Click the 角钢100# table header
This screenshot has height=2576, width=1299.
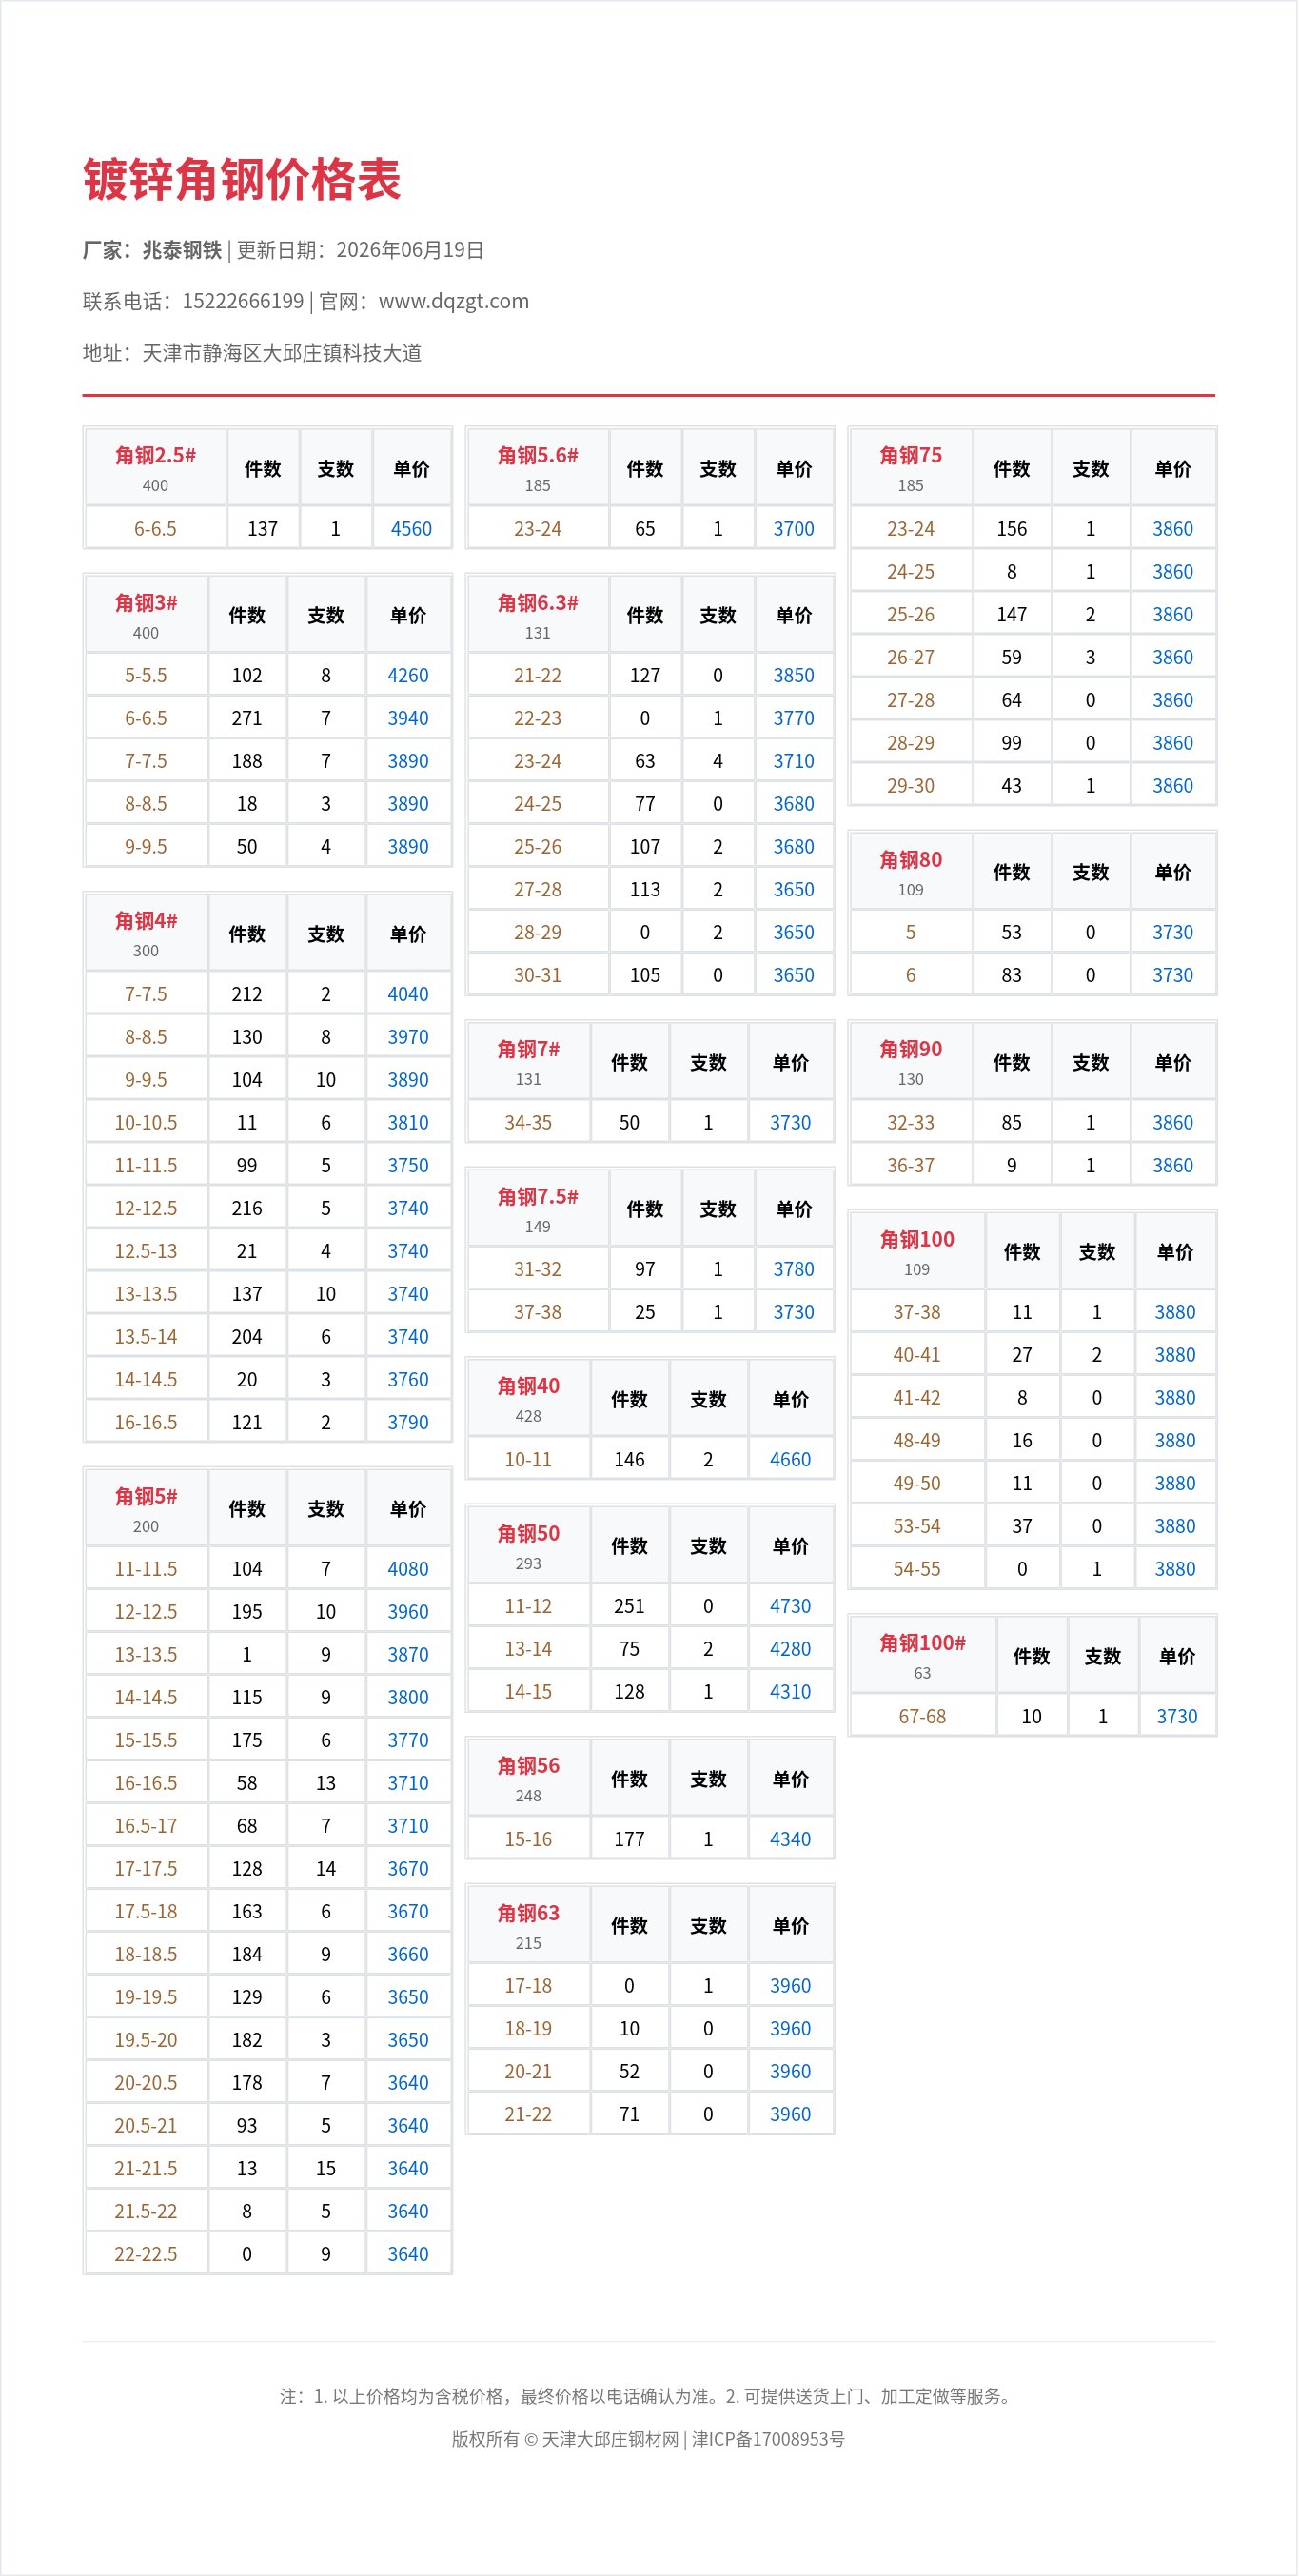click(922, 1656)
